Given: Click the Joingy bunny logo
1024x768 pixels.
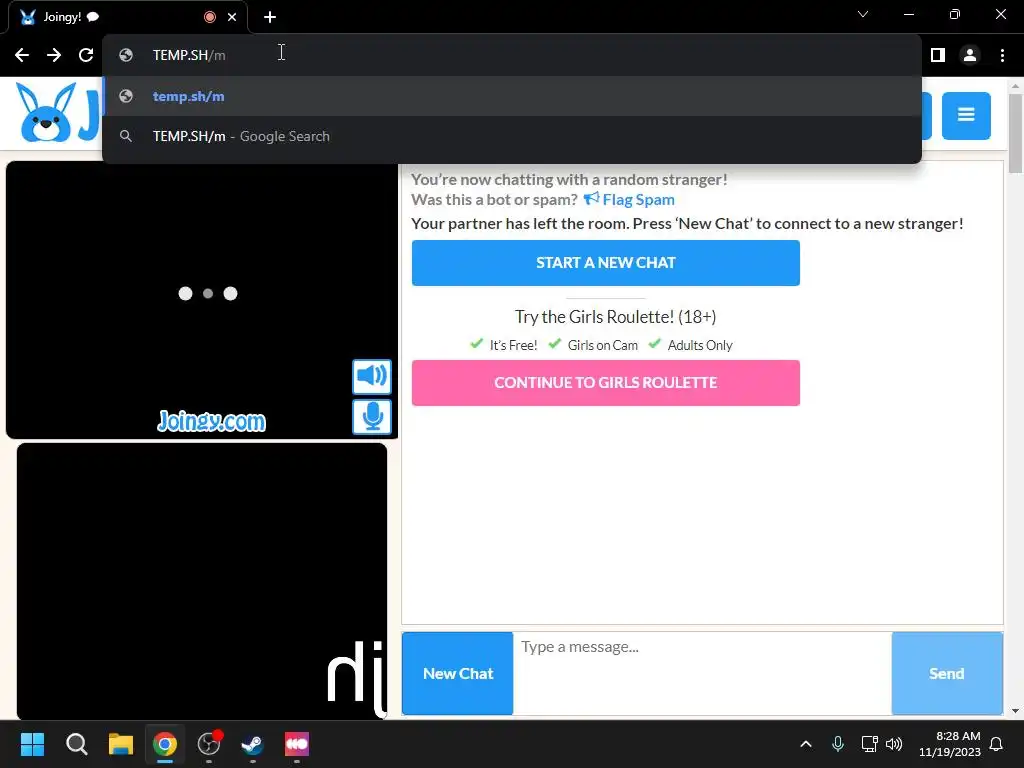Looking at the screenshot, I should point(46,113).
